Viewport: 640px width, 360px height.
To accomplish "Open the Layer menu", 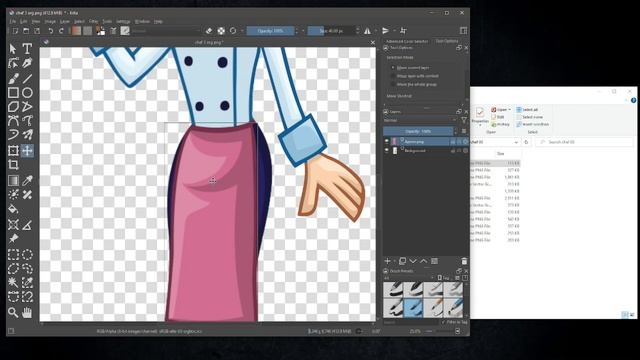I will pos(65,21).
